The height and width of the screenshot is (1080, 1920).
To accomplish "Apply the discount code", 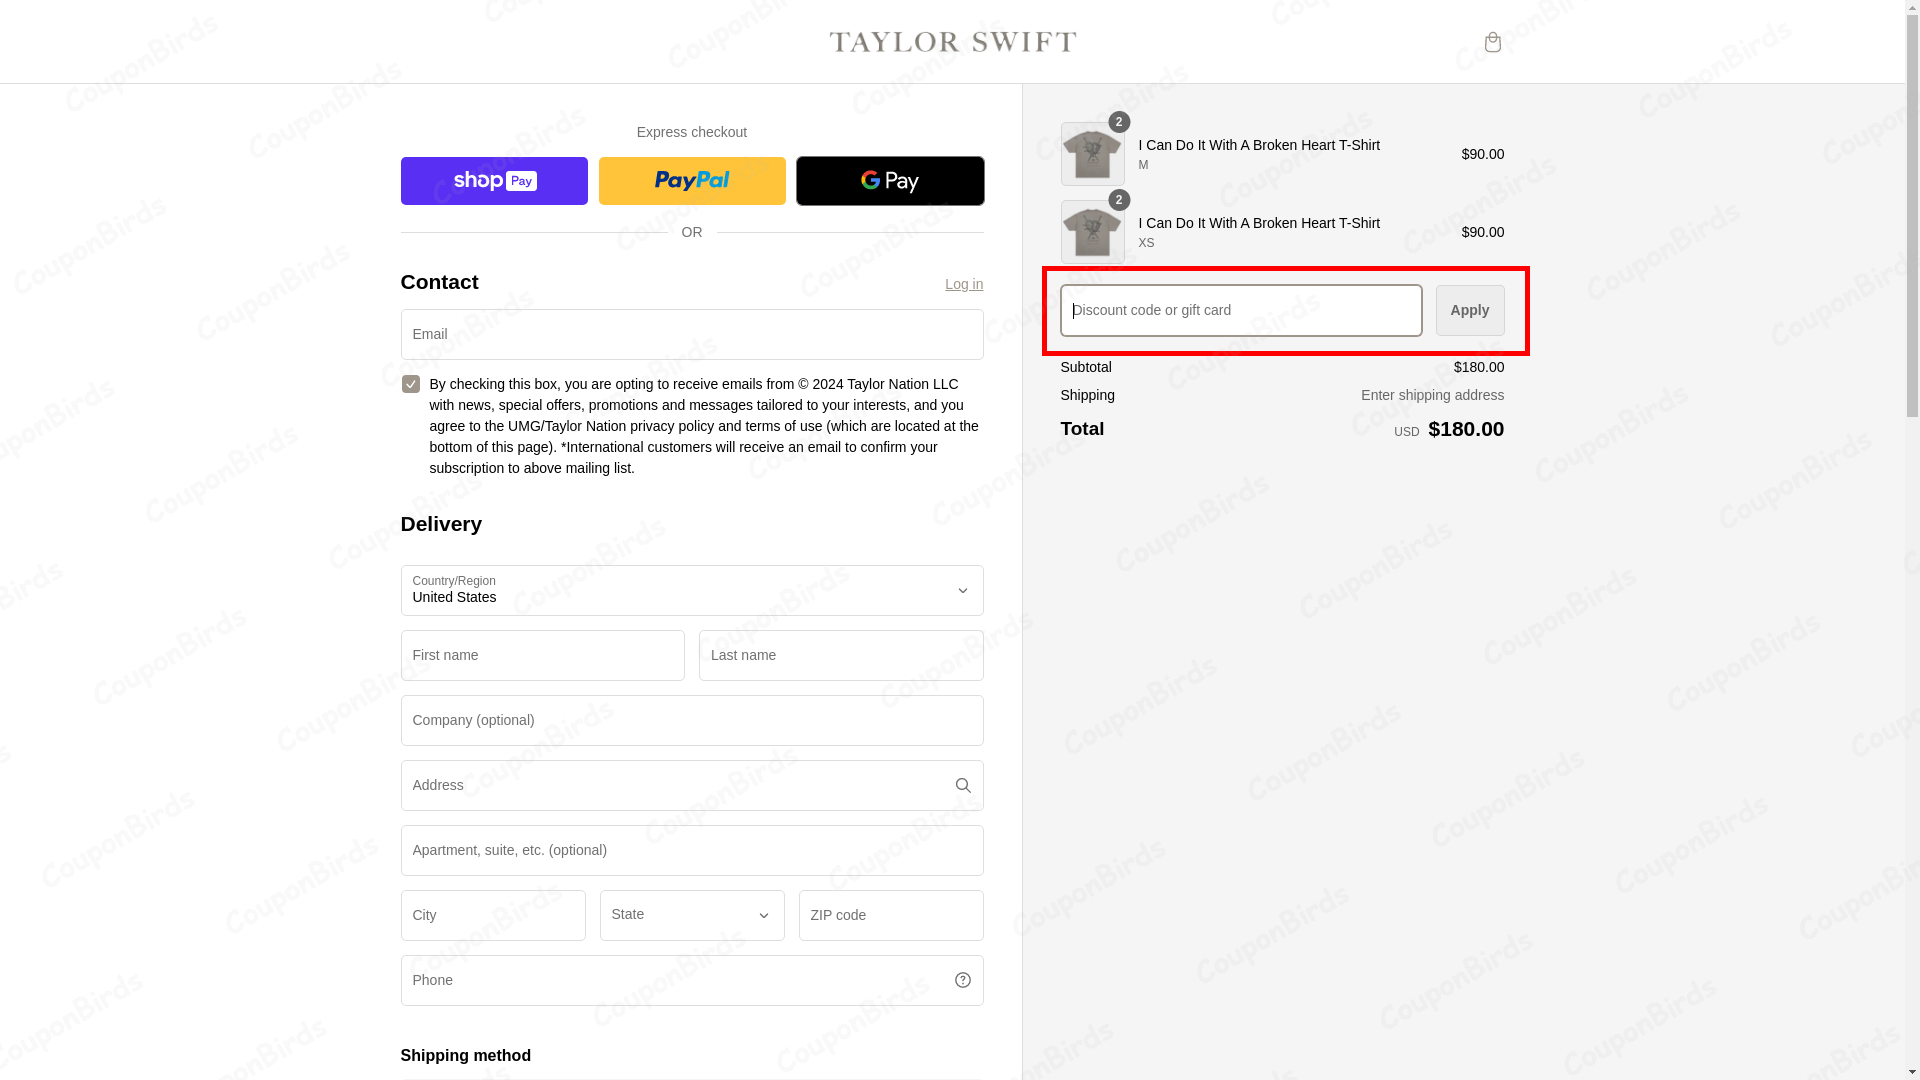I will point(1469,310).
